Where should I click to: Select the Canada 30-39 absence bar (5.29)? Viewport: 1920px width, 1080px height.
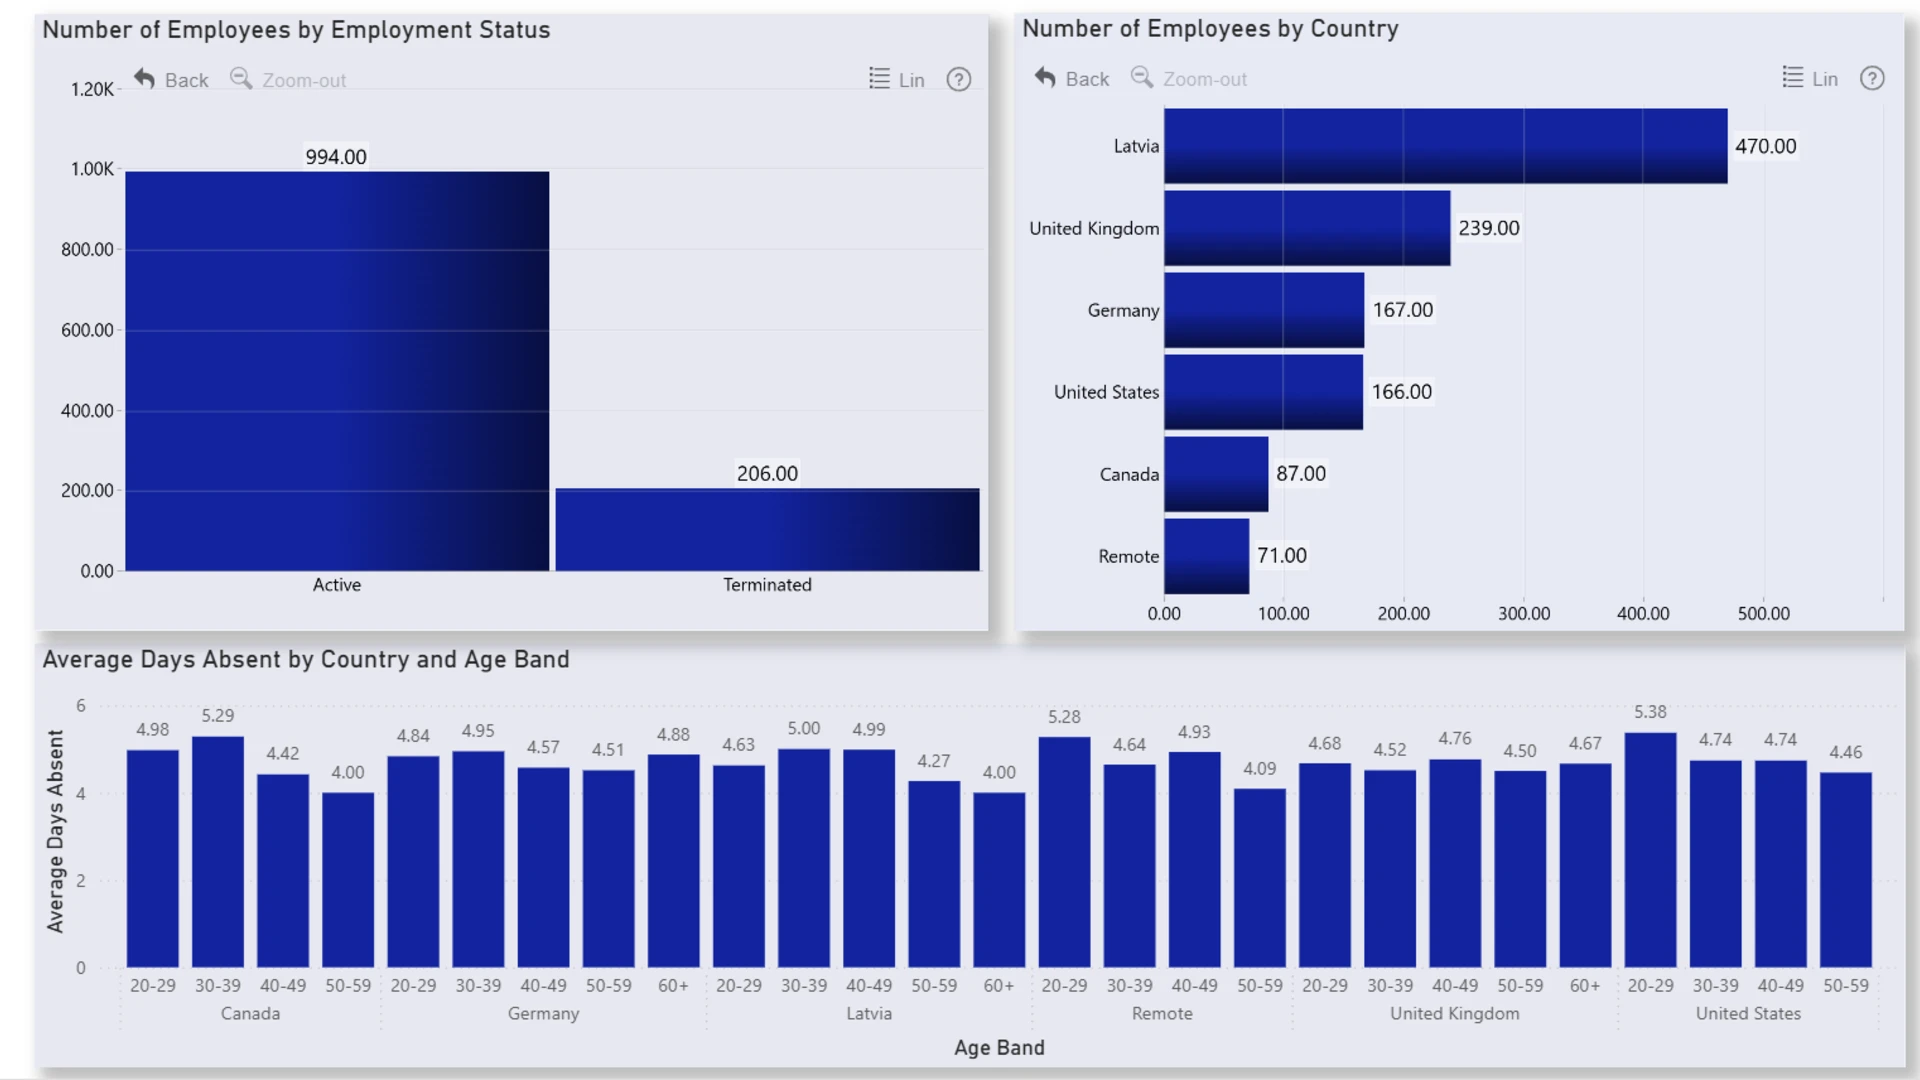[x=218, y=852]
